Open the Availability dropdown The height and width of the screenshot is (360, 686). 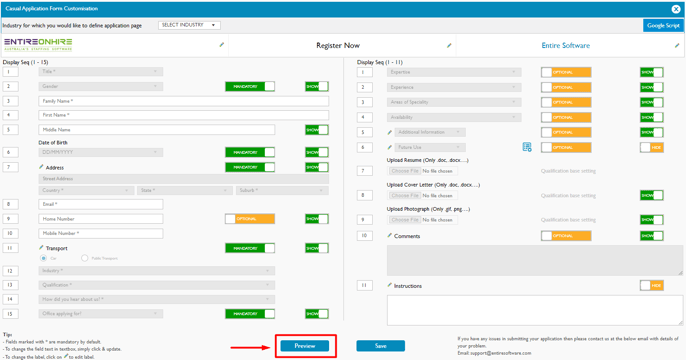(454, 117)
